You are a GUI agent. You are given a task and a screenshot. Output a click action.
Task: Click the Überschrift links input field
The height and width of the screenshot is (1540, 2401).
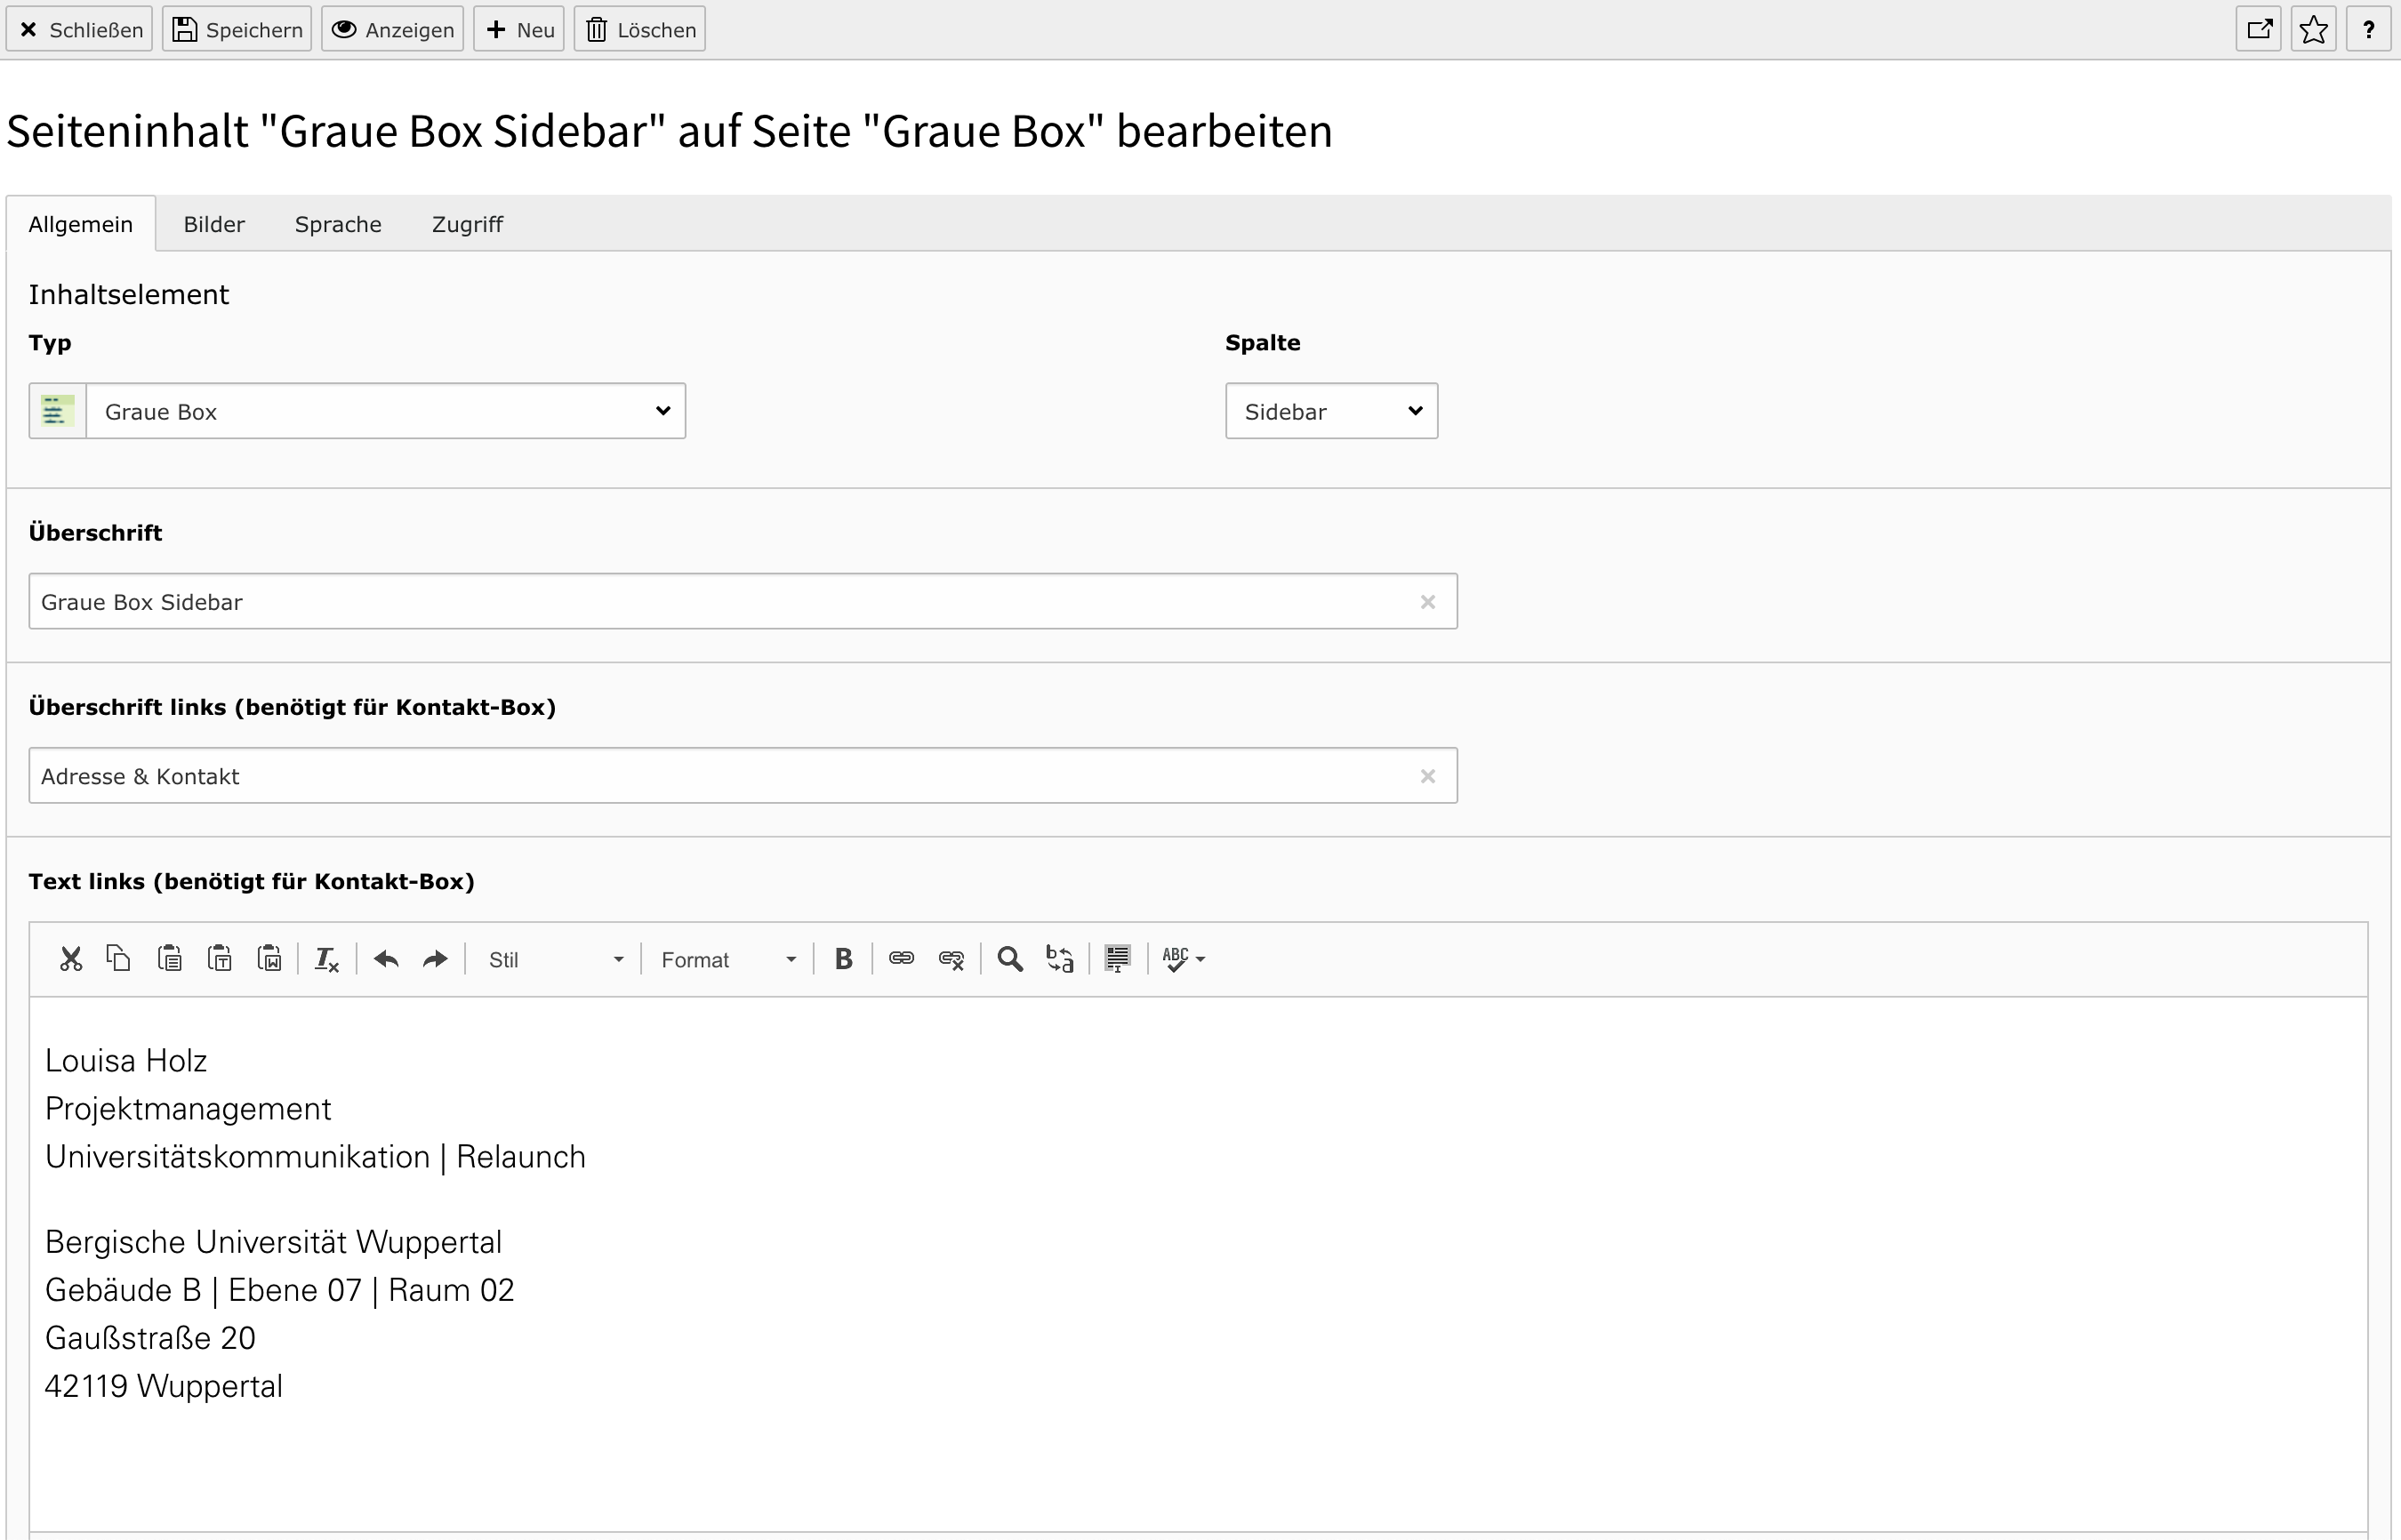tap(743, 775)
